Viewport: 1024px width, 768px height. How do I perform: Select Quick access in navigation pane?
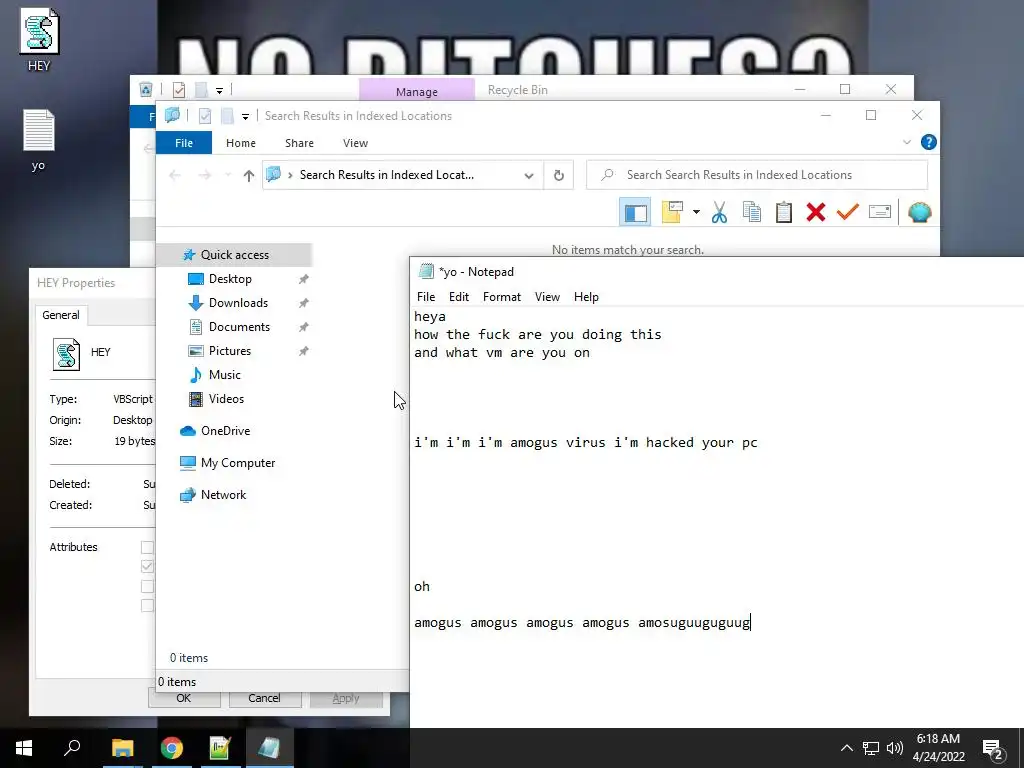[x=234, y=255]
